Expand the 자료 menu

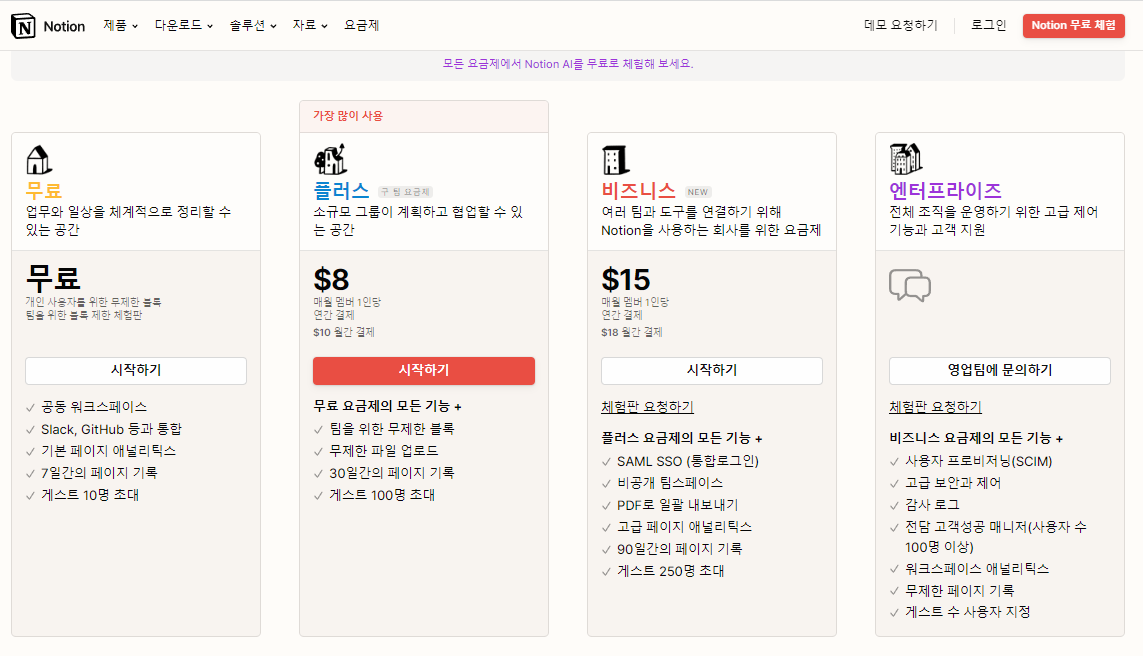310,26
